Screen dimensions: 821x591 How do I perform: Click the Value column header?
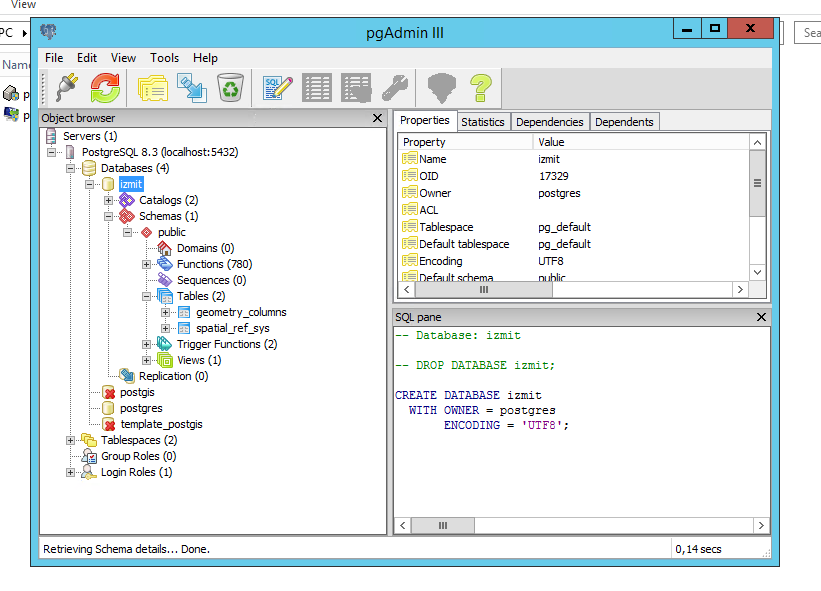pos(641,142)
